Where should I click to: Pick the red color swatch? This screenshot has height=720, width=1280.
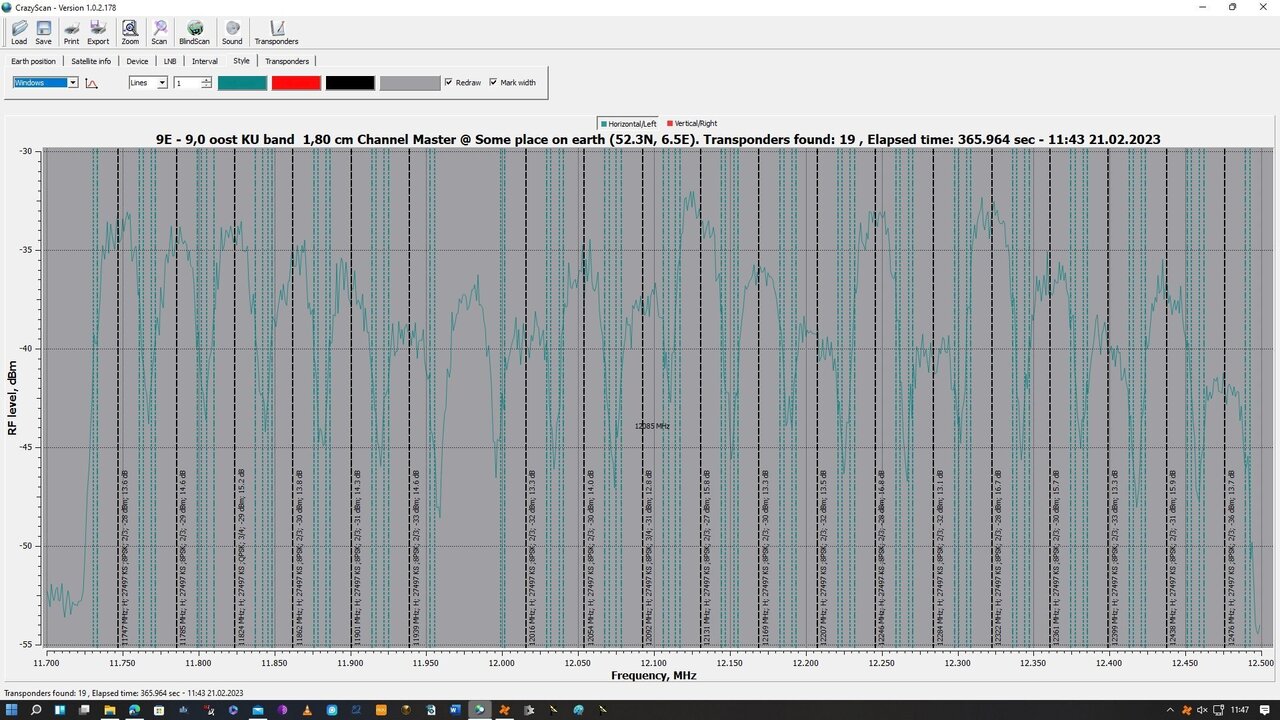click(296, 83)
